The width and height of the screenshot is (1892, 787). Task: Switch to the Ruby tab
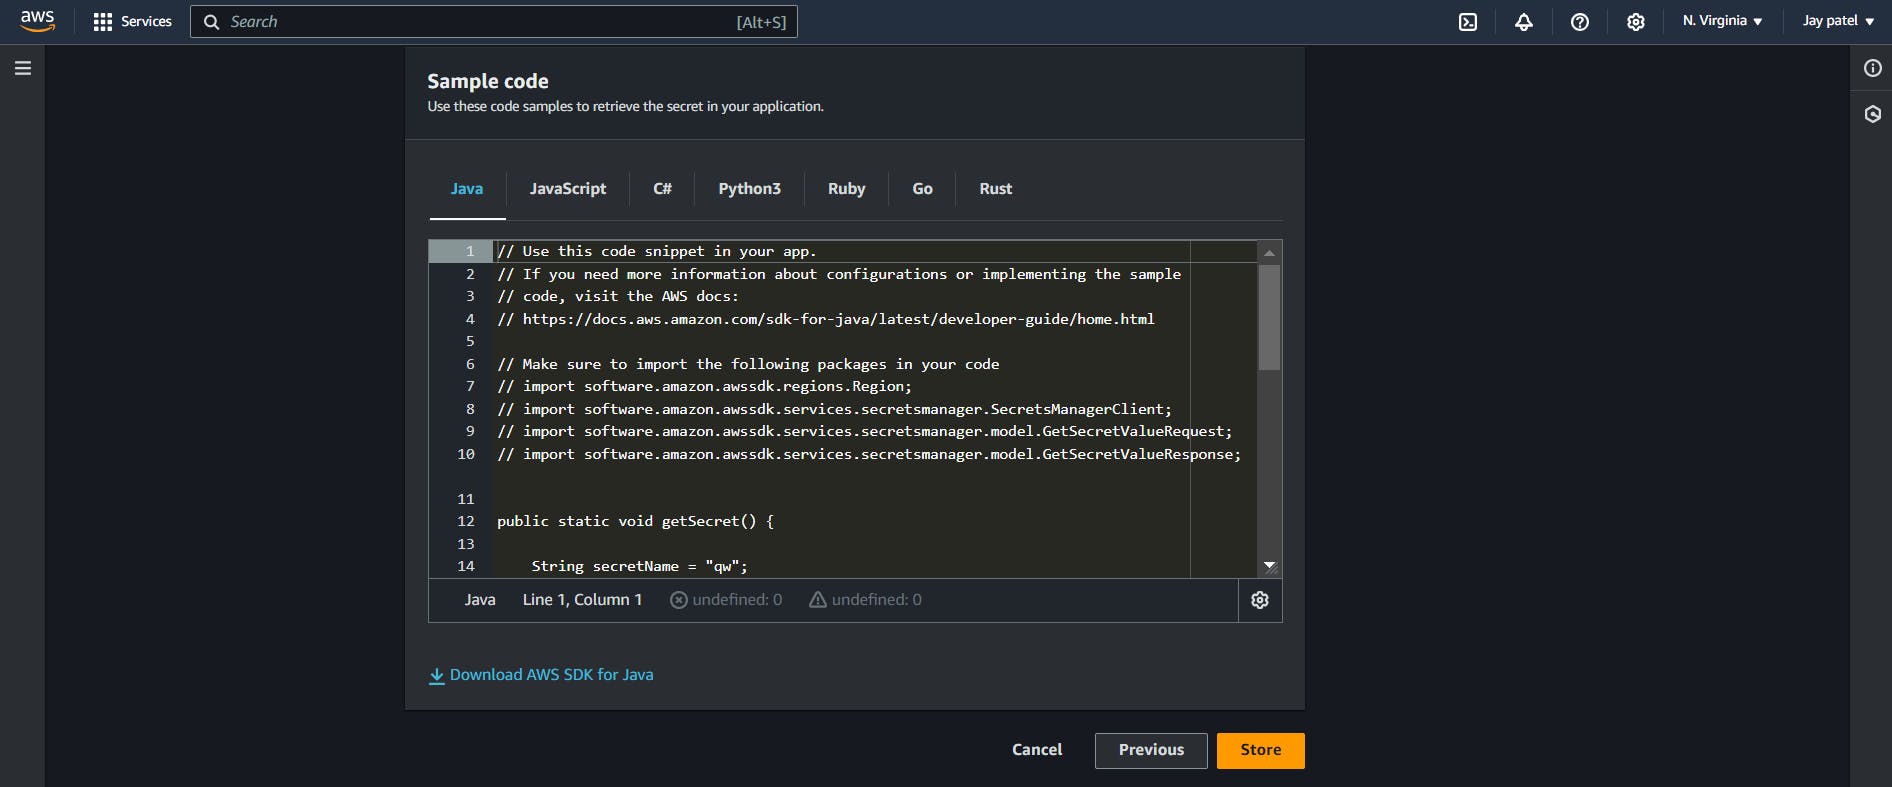846,189
